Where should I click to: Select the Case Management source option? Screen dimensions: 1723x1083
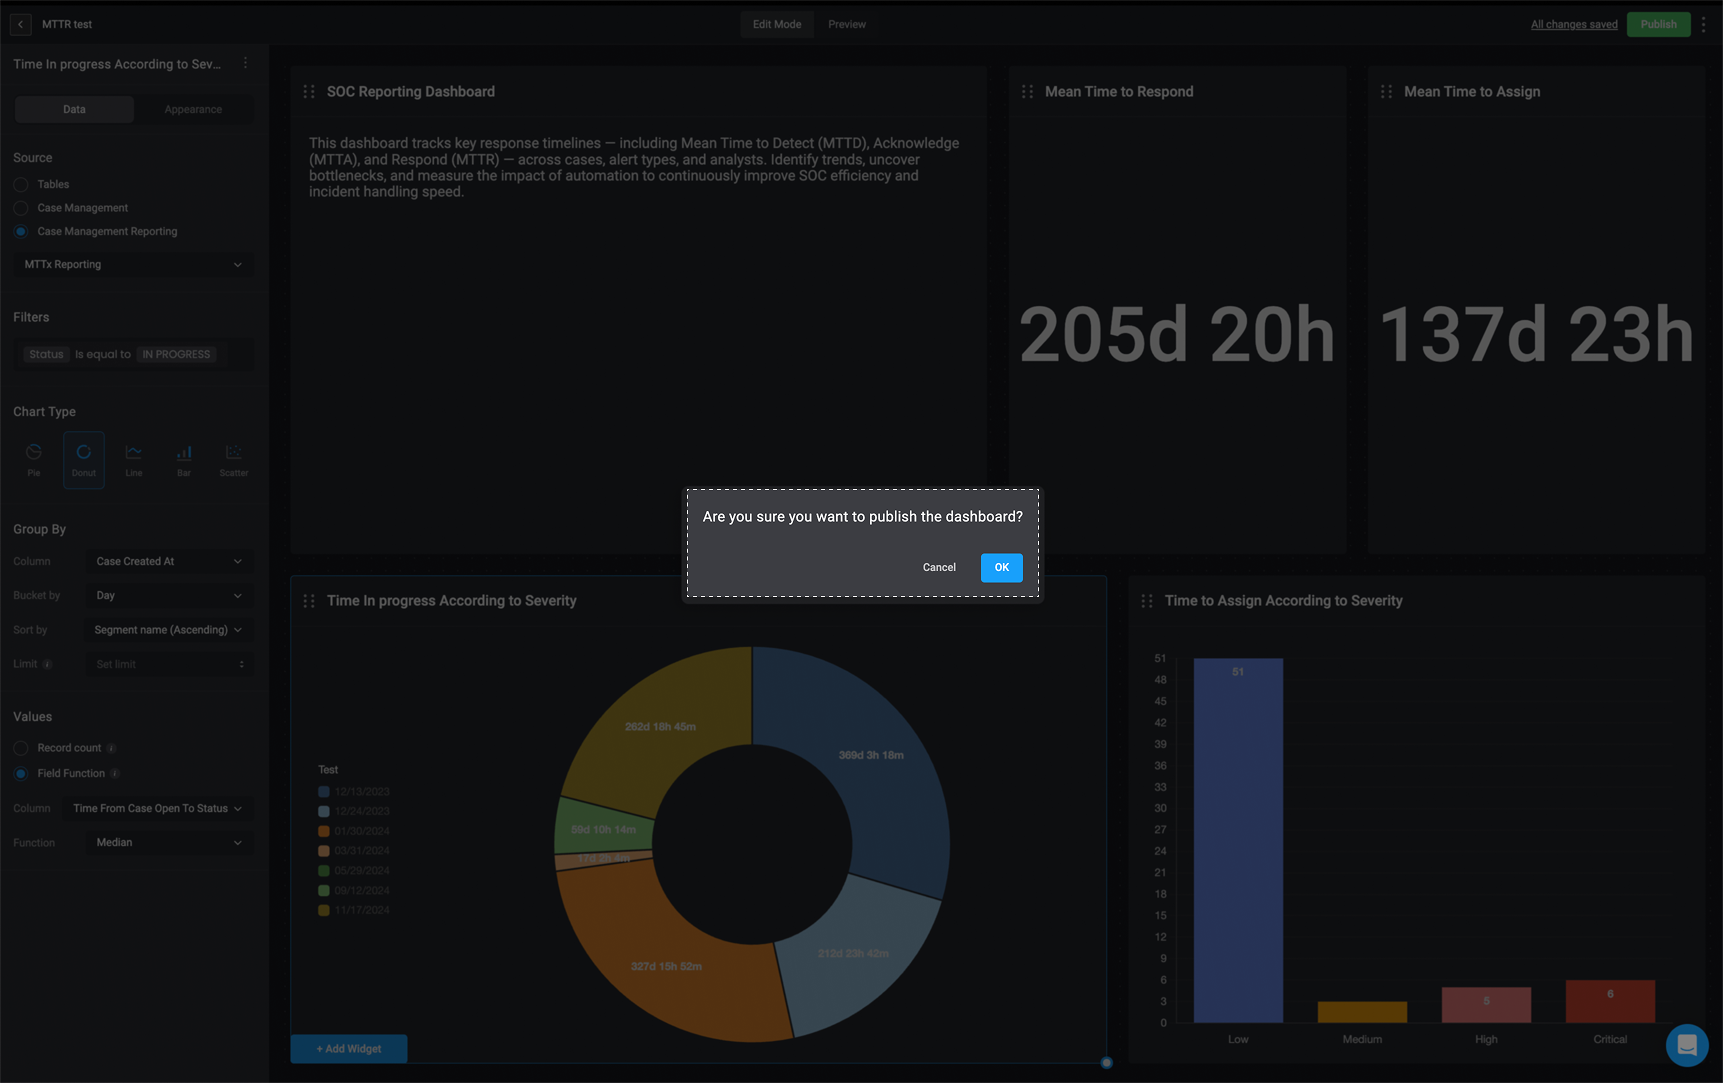tap(21, 208)
